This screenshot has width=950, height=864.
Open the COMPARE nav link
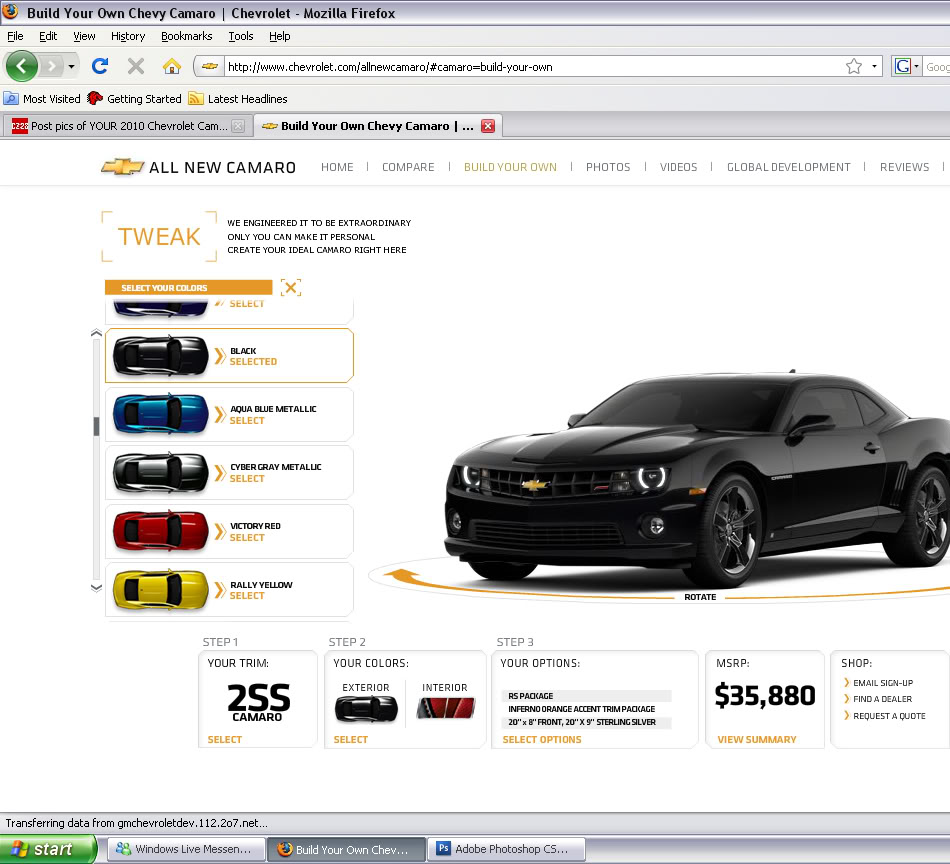(408, 167)
